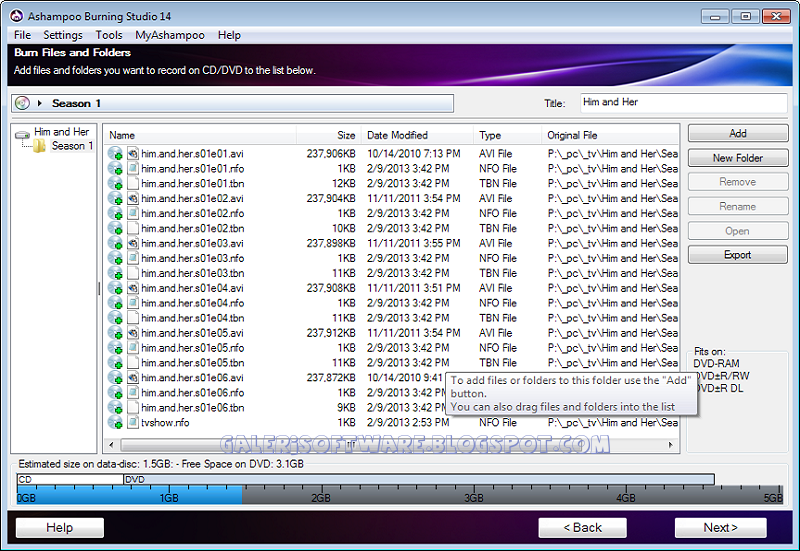Click the disc-add icon for him.and.her.s01e02.tbn

(115, 228)
